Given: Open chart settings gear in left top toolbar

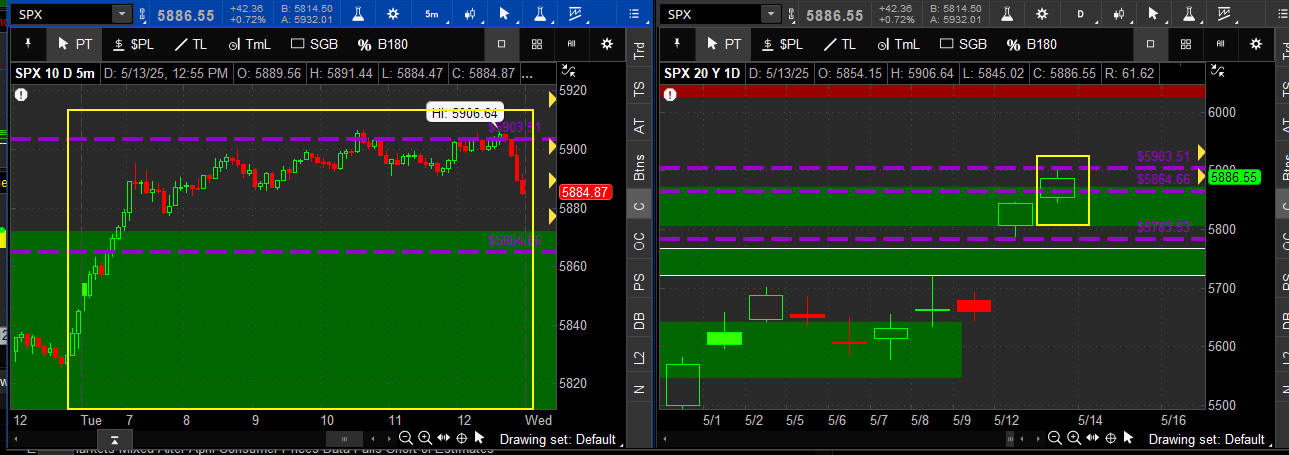Looking at the screenshot, I should click(x=393, y=14).
